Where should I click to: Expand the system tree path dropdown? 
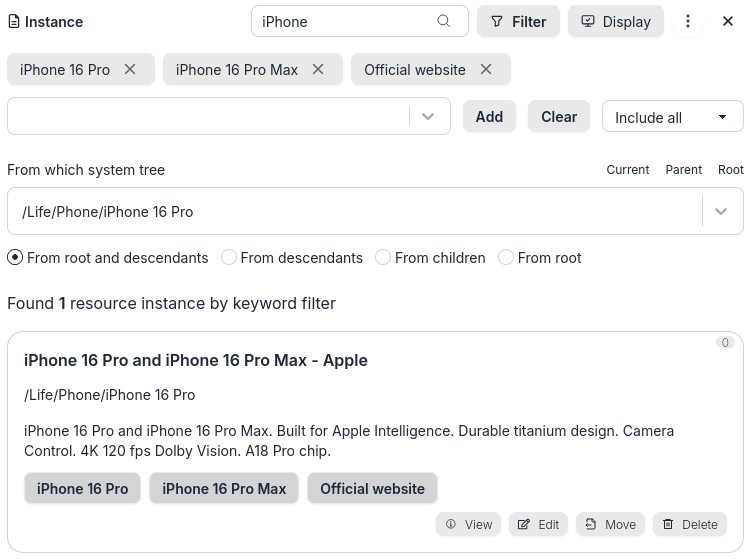721,212
